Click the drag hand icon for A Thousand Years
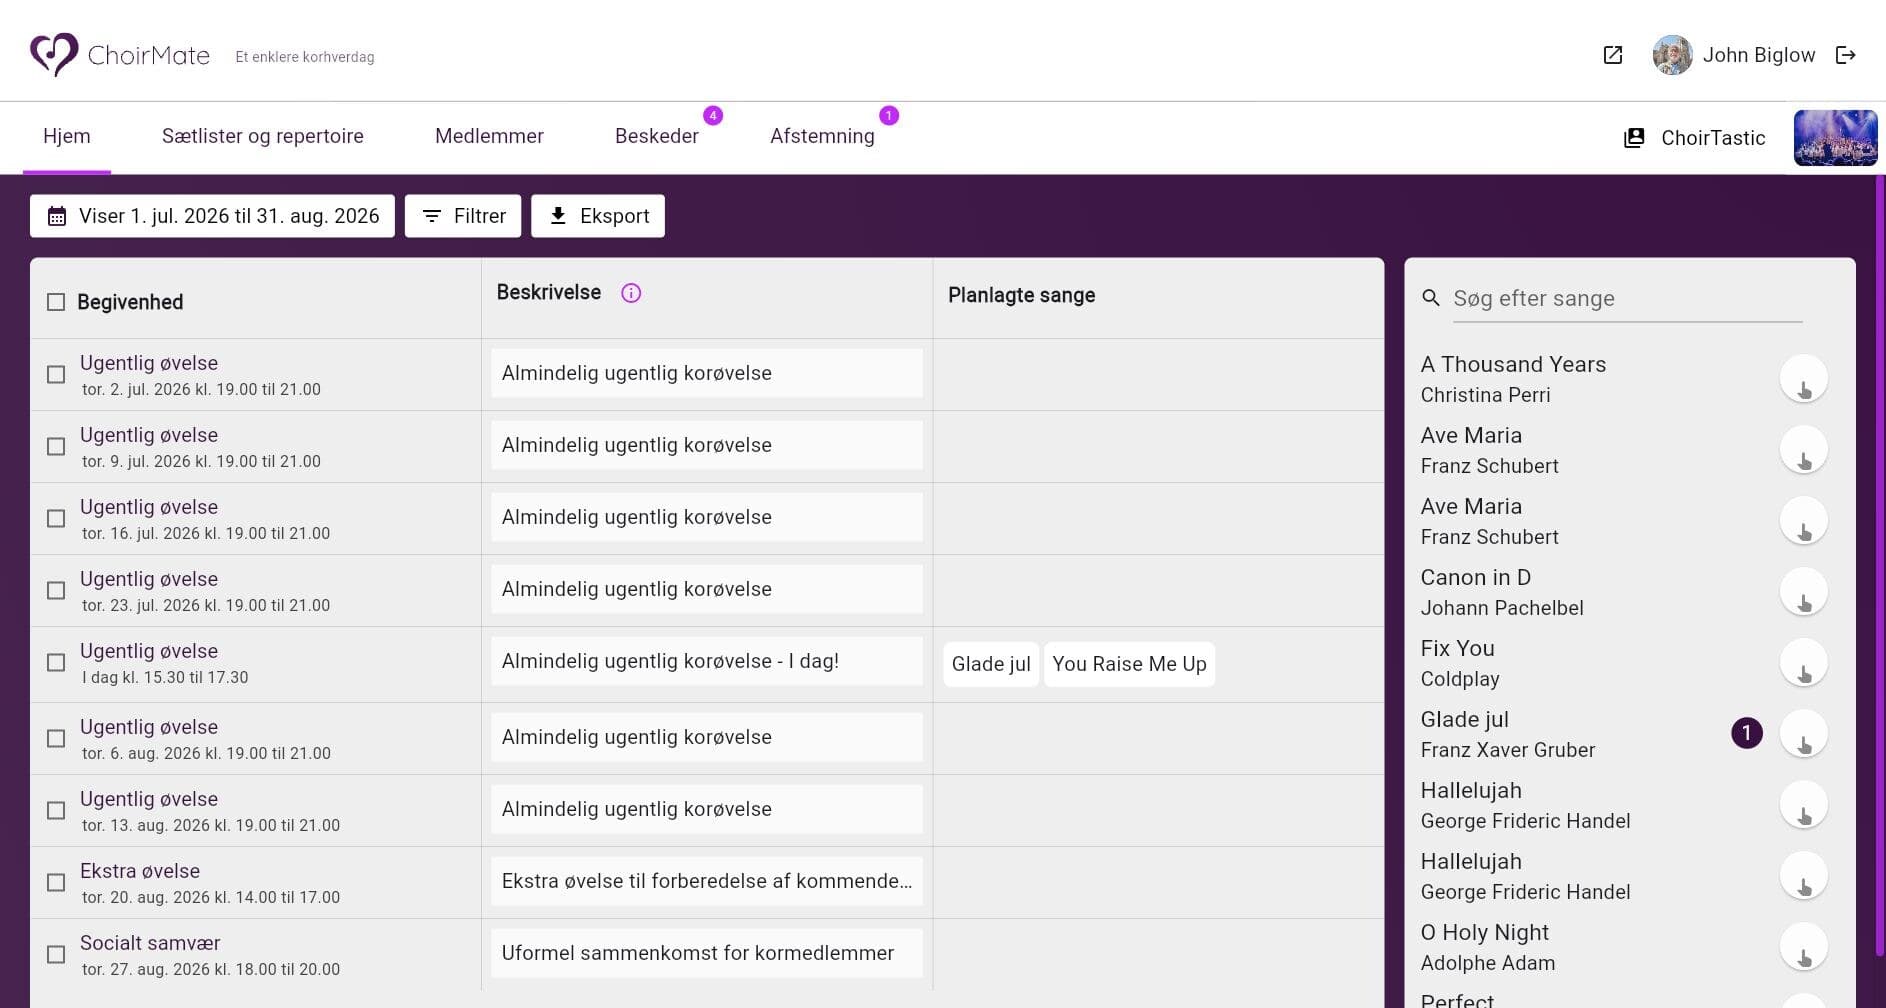 pos(1804,379)
